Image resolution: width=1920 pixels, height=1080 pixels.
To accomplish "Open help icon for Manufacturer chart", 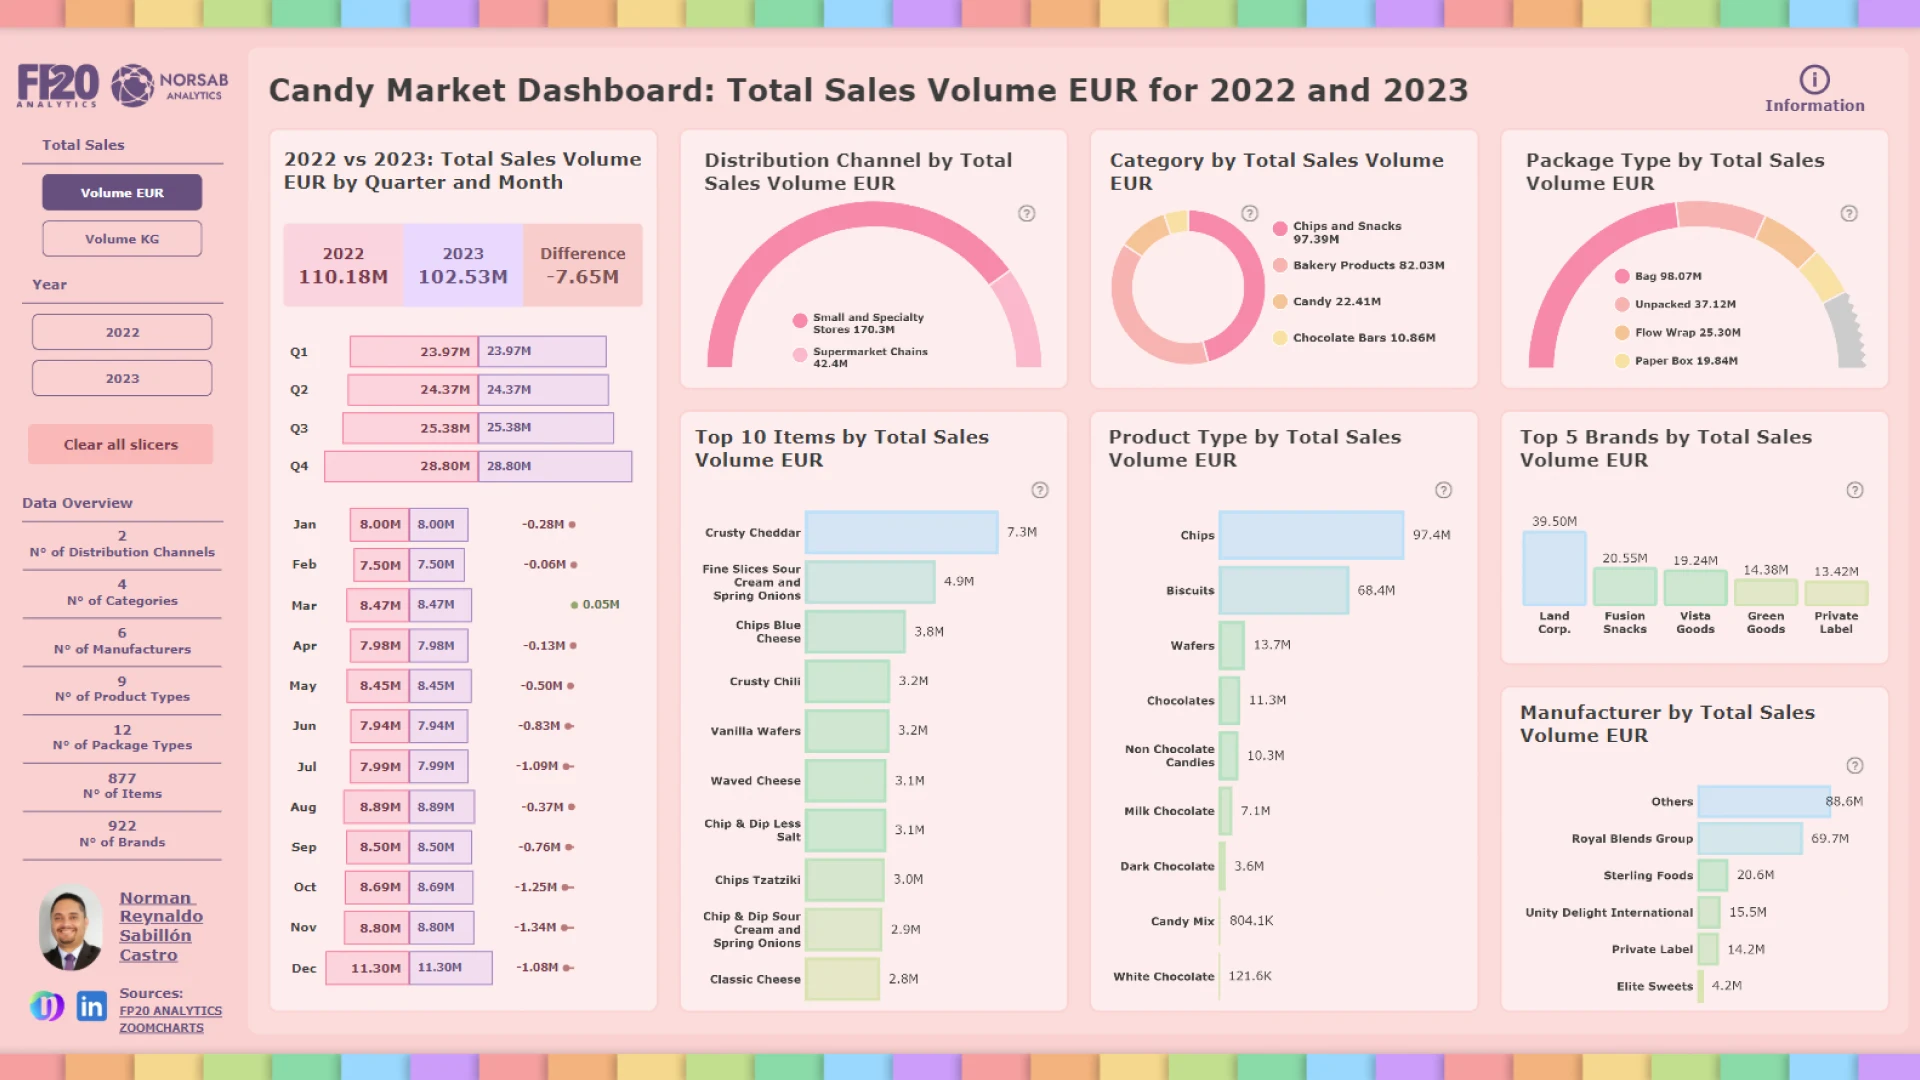I will pyautogui.click(x=1855, y=766).
